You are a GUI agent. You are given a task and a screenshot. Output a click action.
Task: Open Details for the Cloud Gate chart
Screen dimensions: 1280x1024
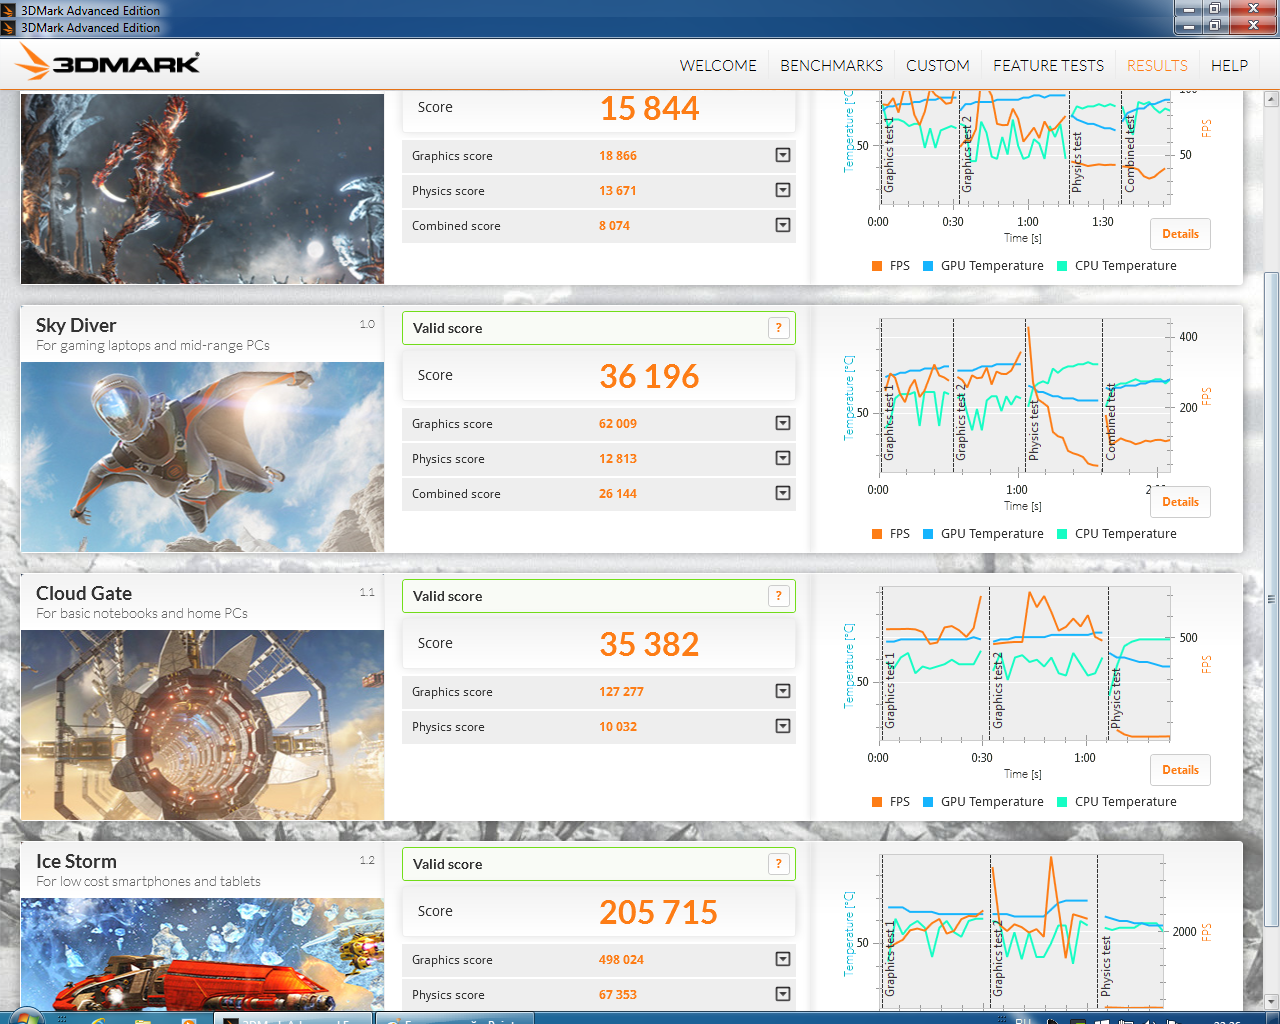click(1180, 770)
